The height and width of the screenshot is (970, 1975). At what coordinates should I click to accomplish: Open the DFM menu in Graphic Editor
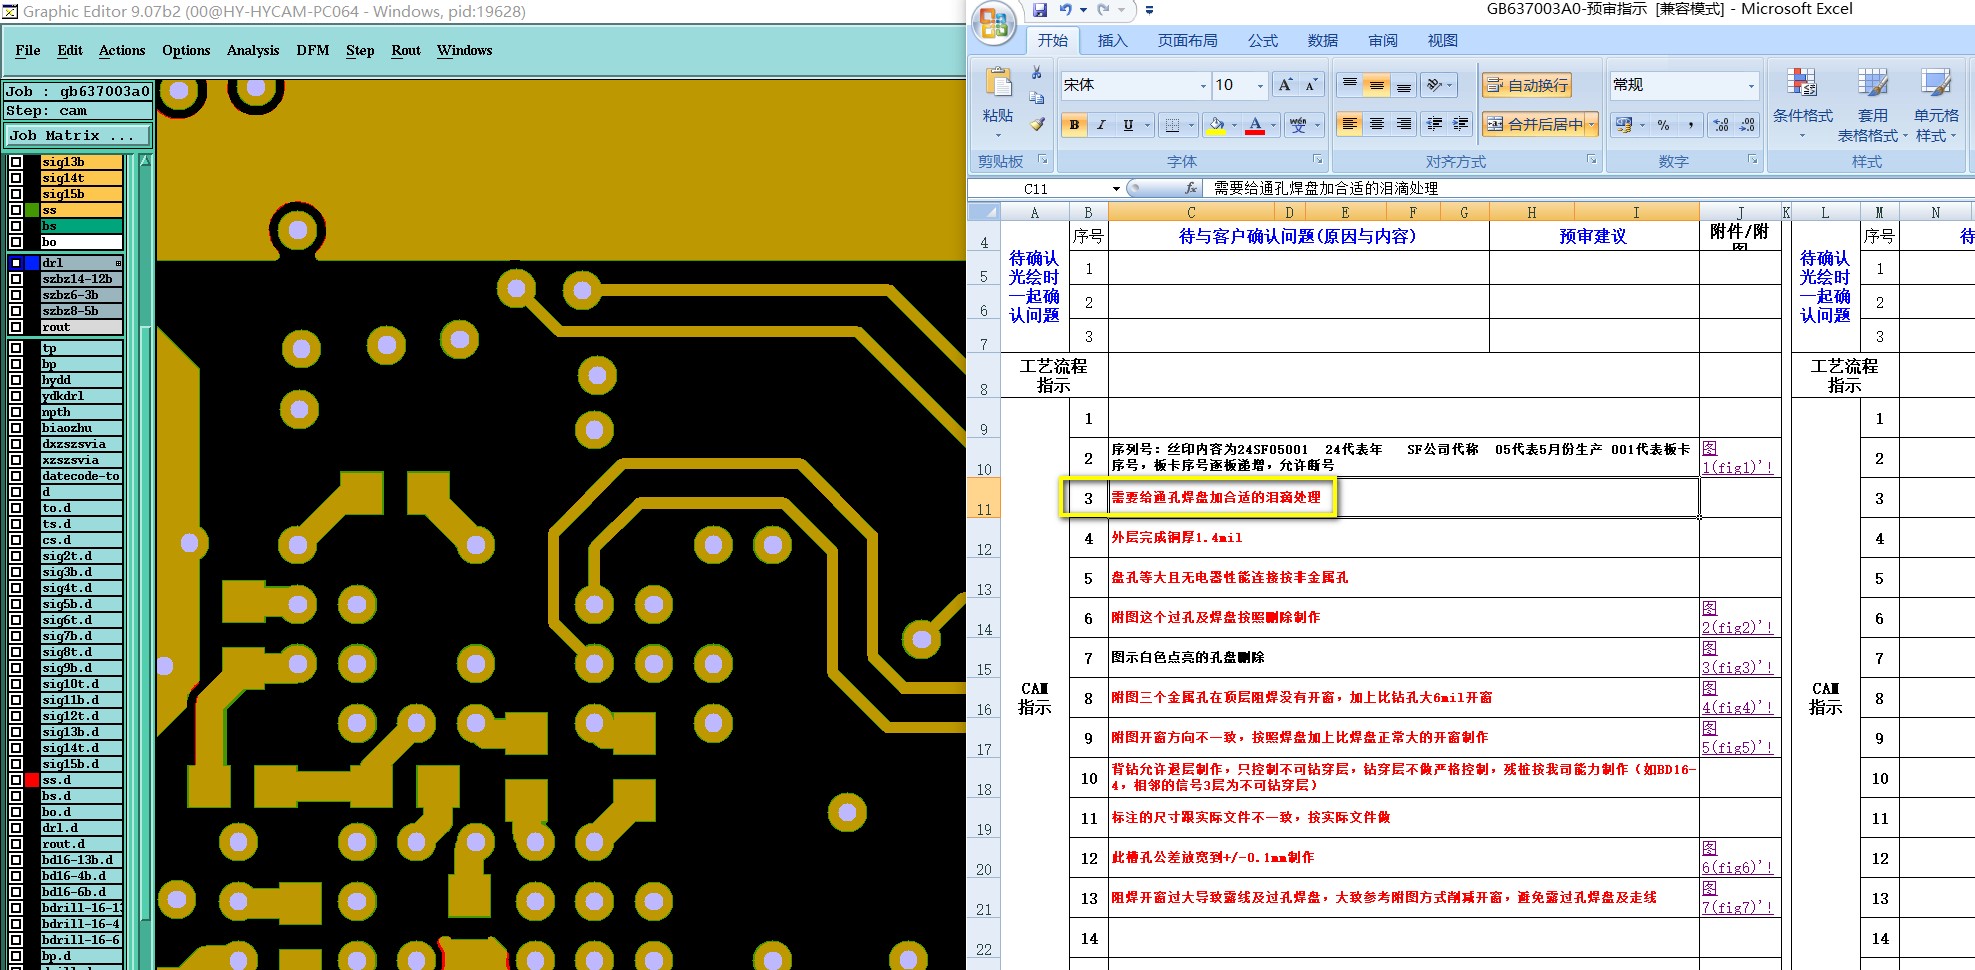pyautogui.click(x=313, y=50)
